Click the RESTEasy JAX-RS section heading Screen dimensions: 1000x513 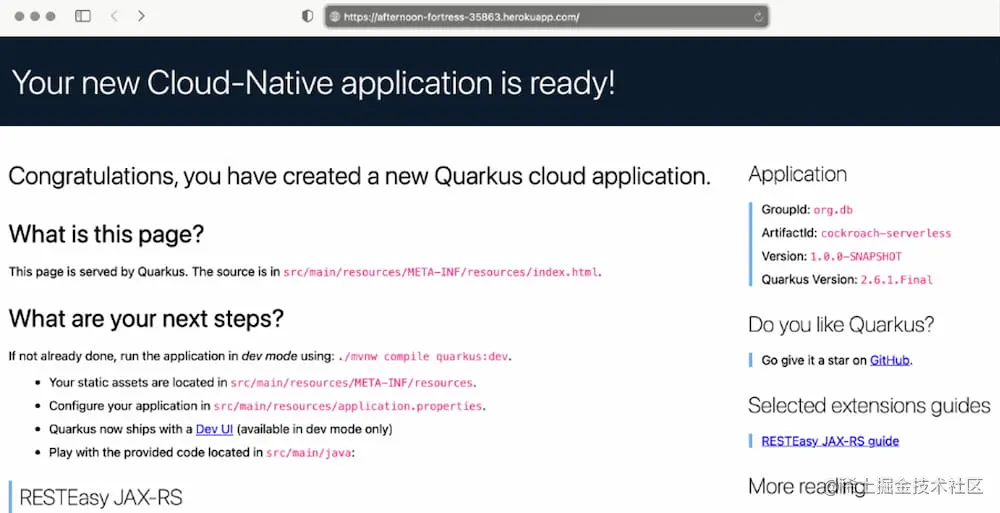(x=101, y=498)
